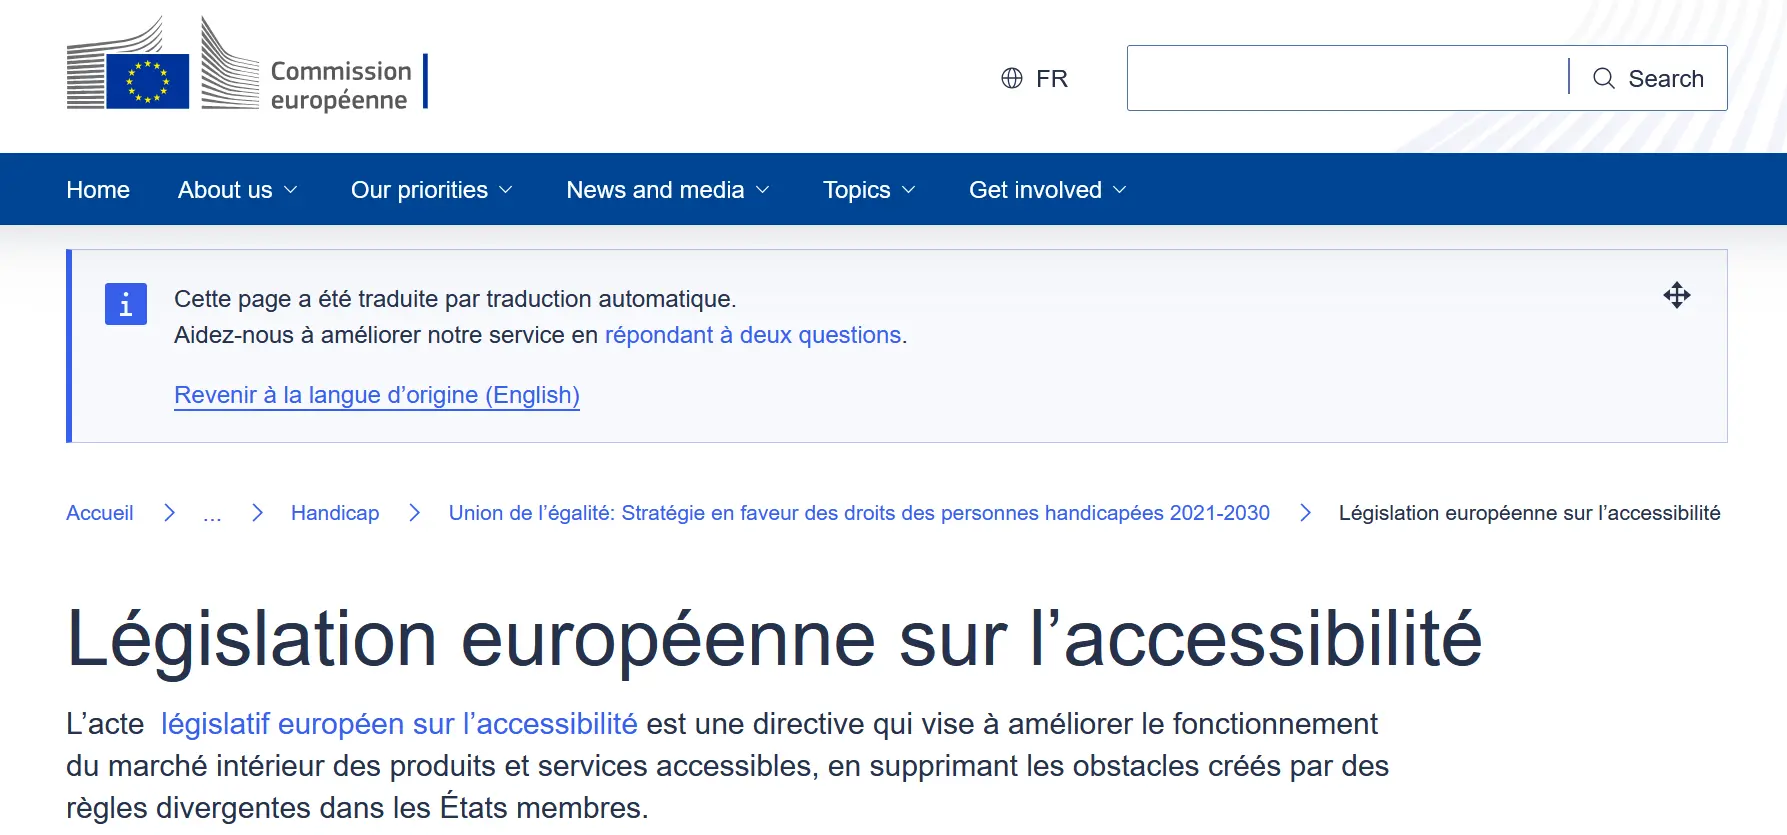Click the répondant à deux questions link
This screenshot has width=1787, height=835.
751,335
